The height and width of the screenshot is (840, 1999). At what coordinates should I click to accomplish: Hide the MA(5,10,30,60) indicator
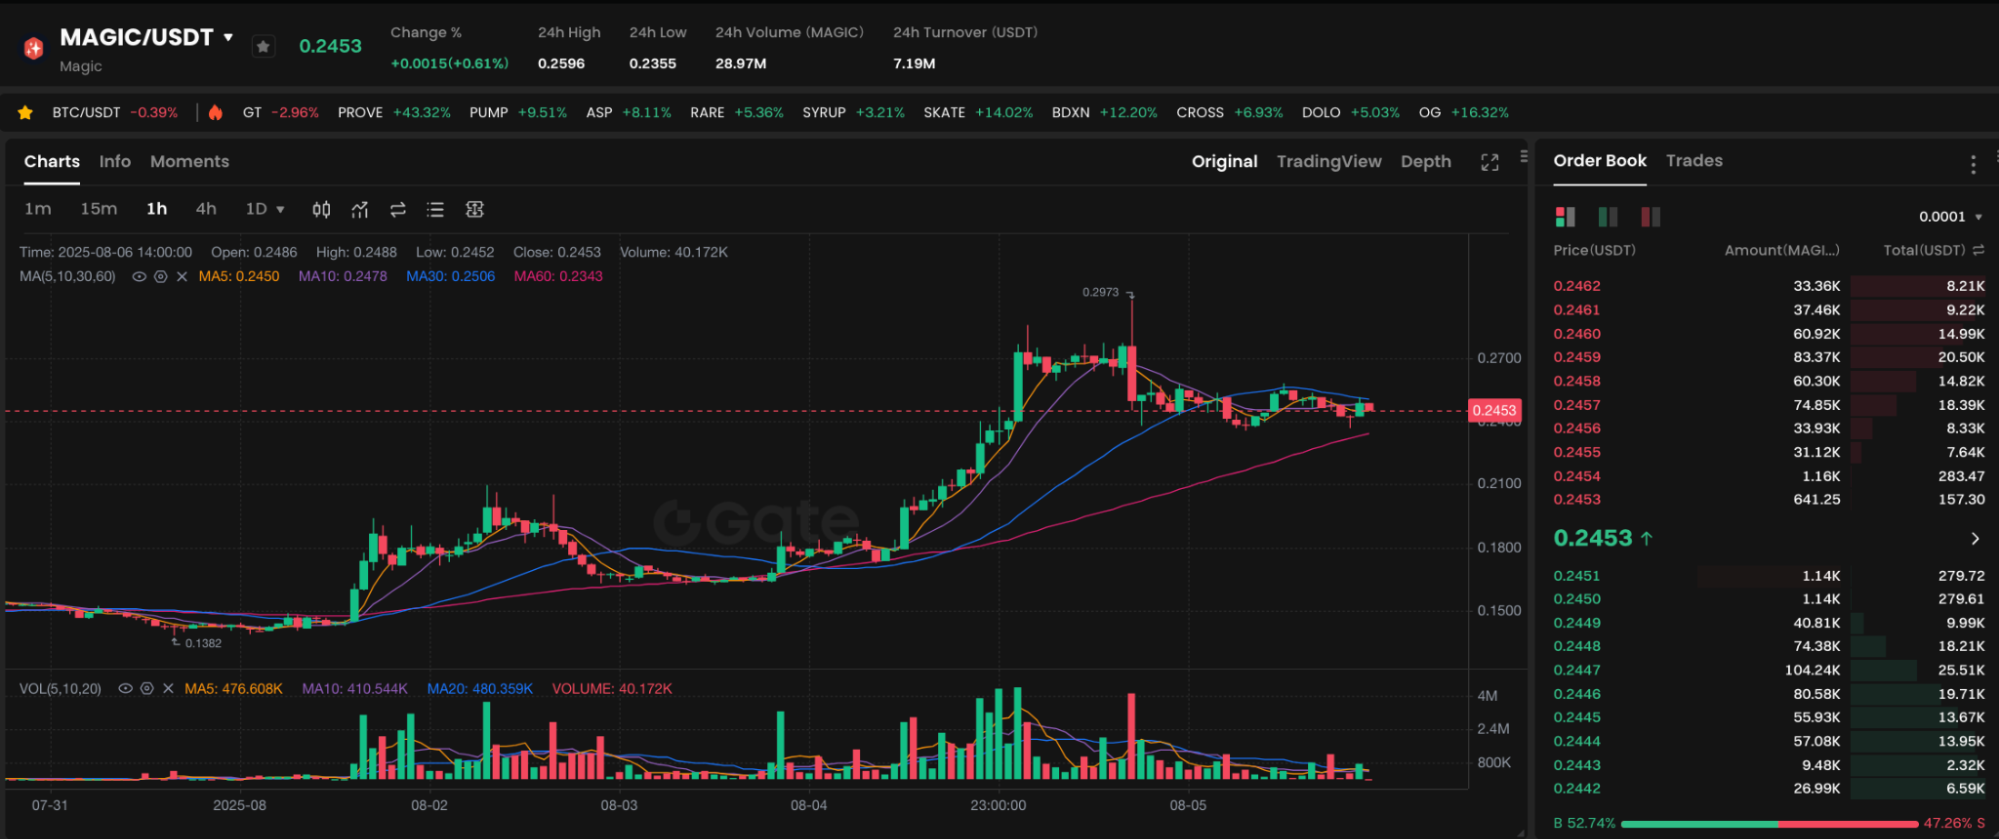tap(139, 276)
